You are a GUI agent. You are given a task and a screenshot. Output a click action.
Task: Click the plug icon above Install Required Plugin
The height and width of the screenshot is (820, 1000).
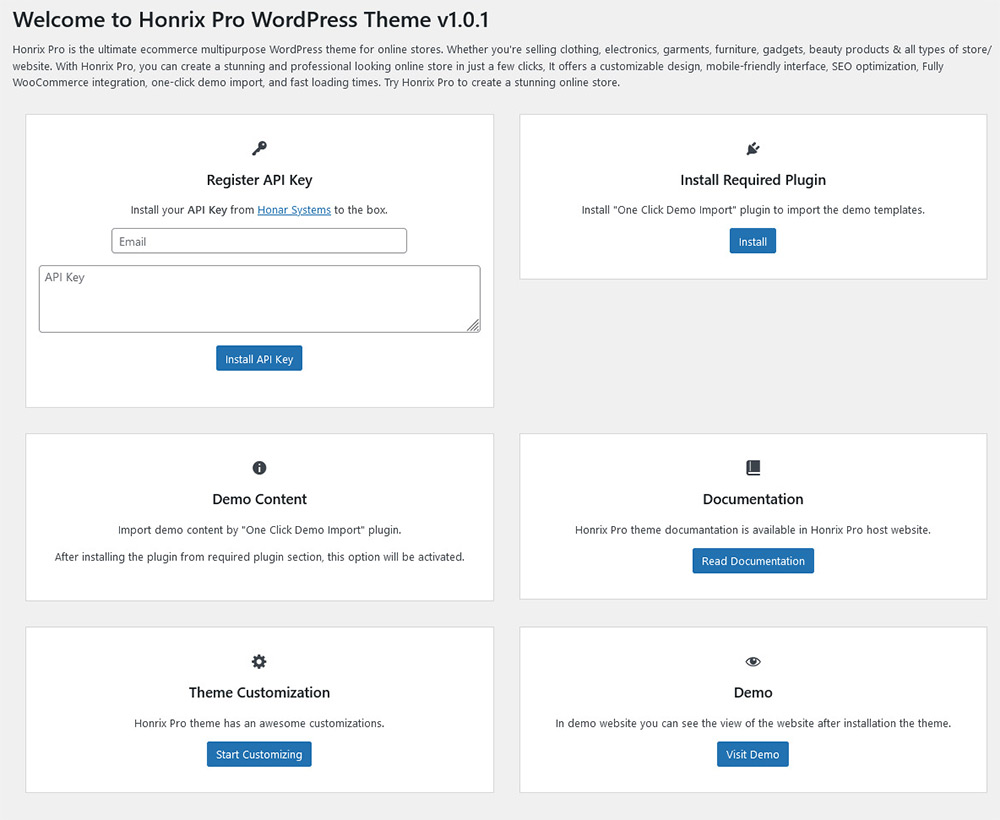click(753, 149)
